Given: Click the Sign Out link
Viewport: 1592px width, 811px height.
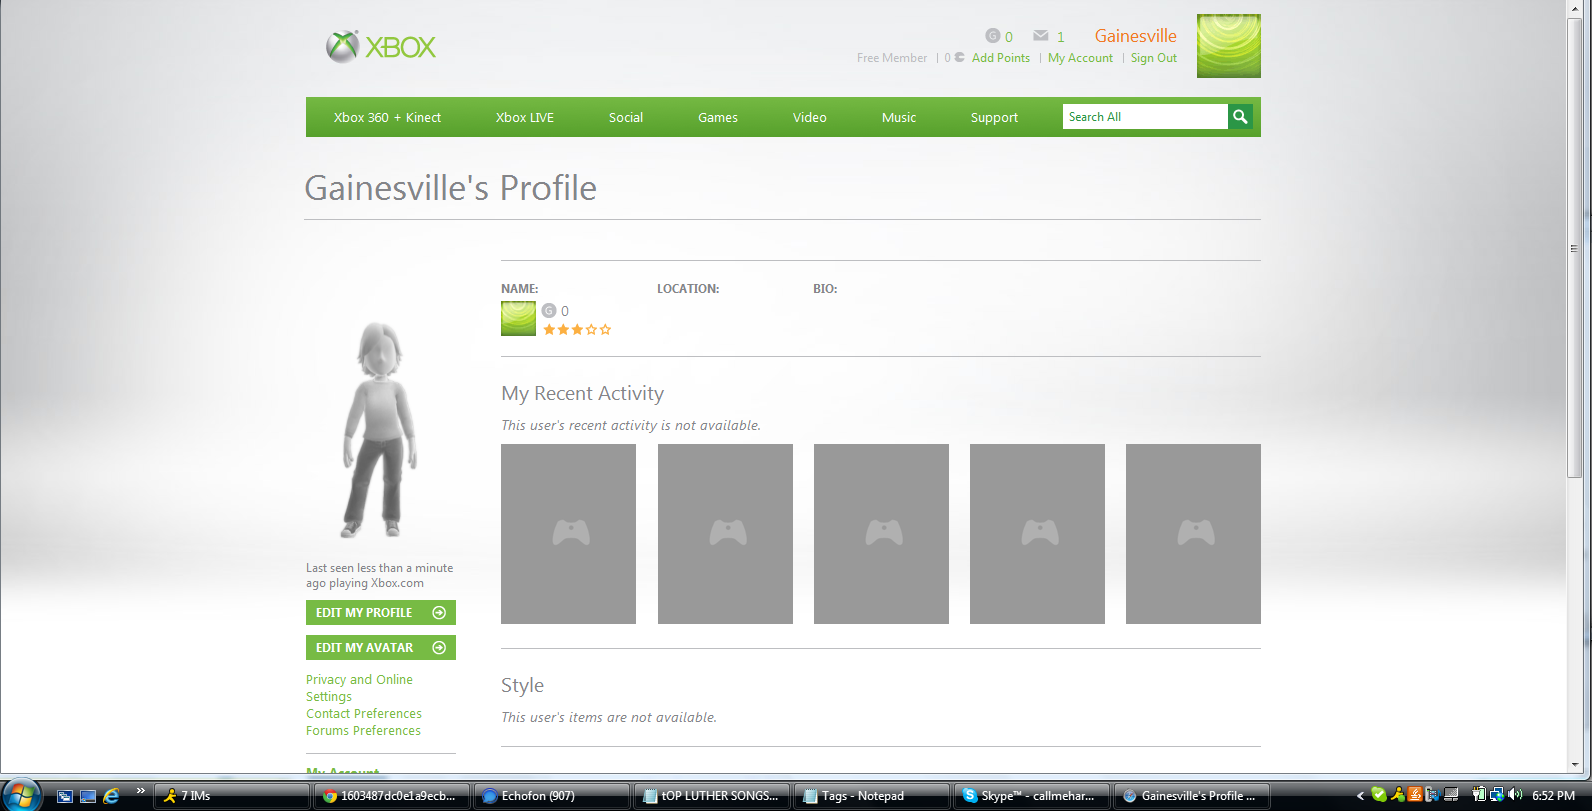Looking at the screenshot, I should coord(1154,58).
